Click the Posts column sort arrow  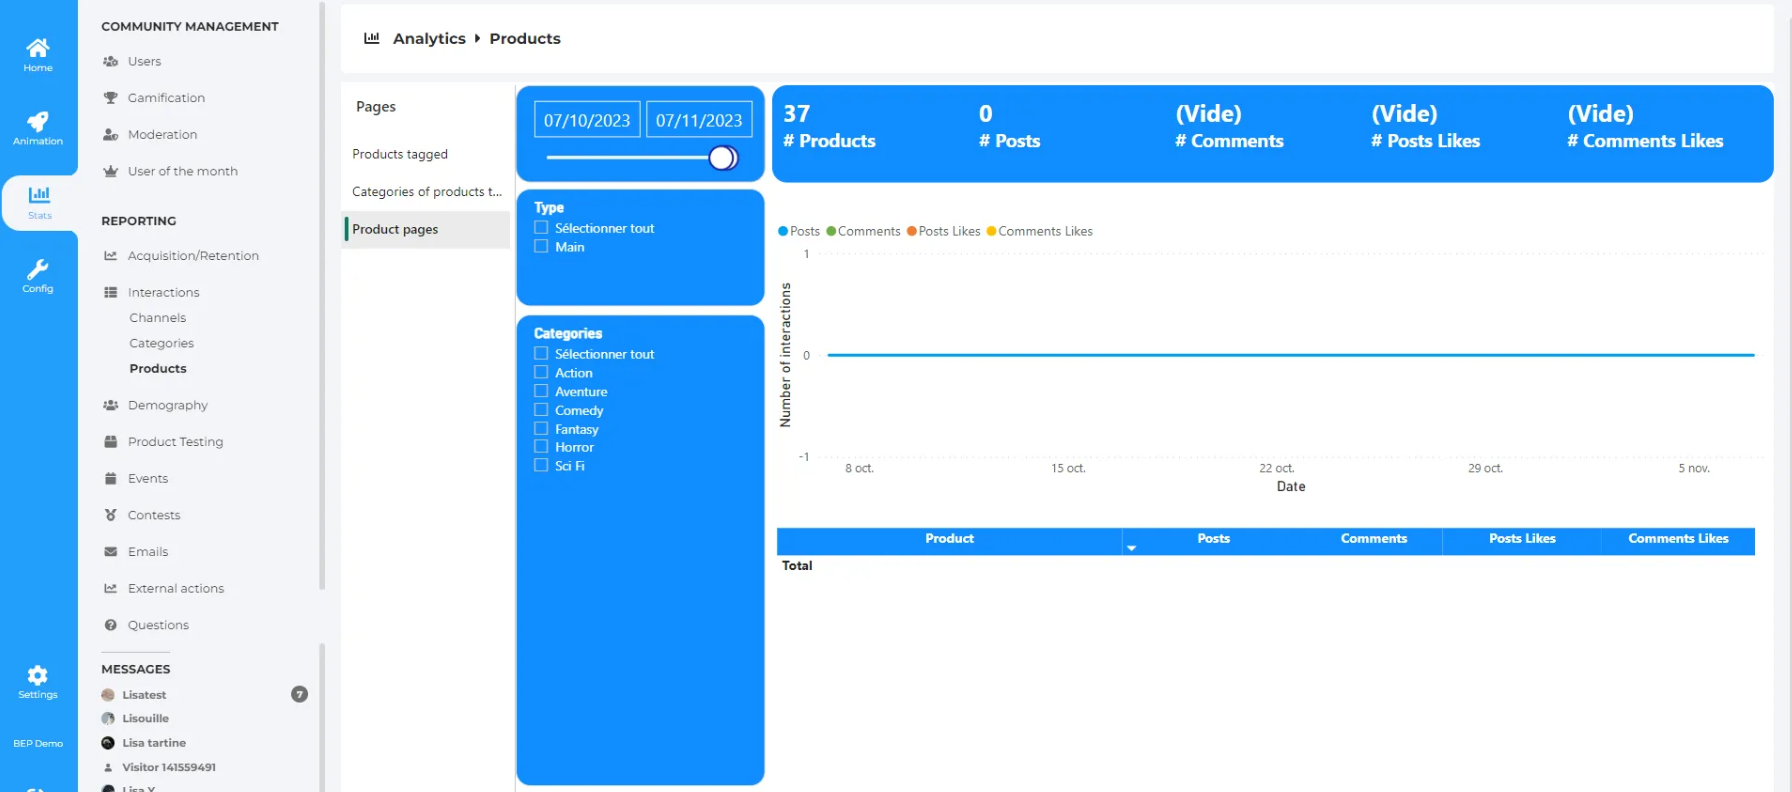[x=1131, y=548]
